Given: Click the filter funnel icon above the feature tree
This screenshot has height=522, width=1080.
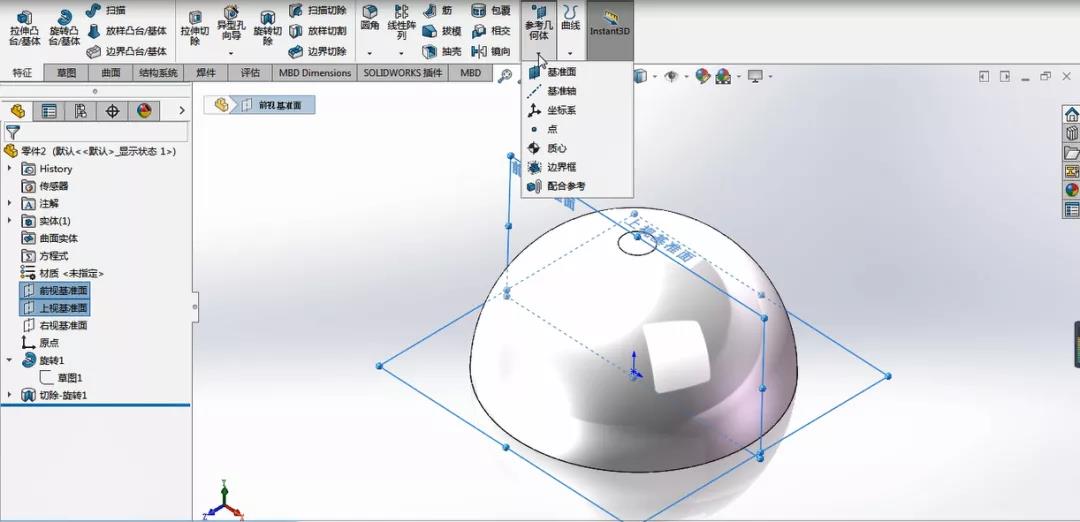Looking at the screenshot, I should [12, 132].
